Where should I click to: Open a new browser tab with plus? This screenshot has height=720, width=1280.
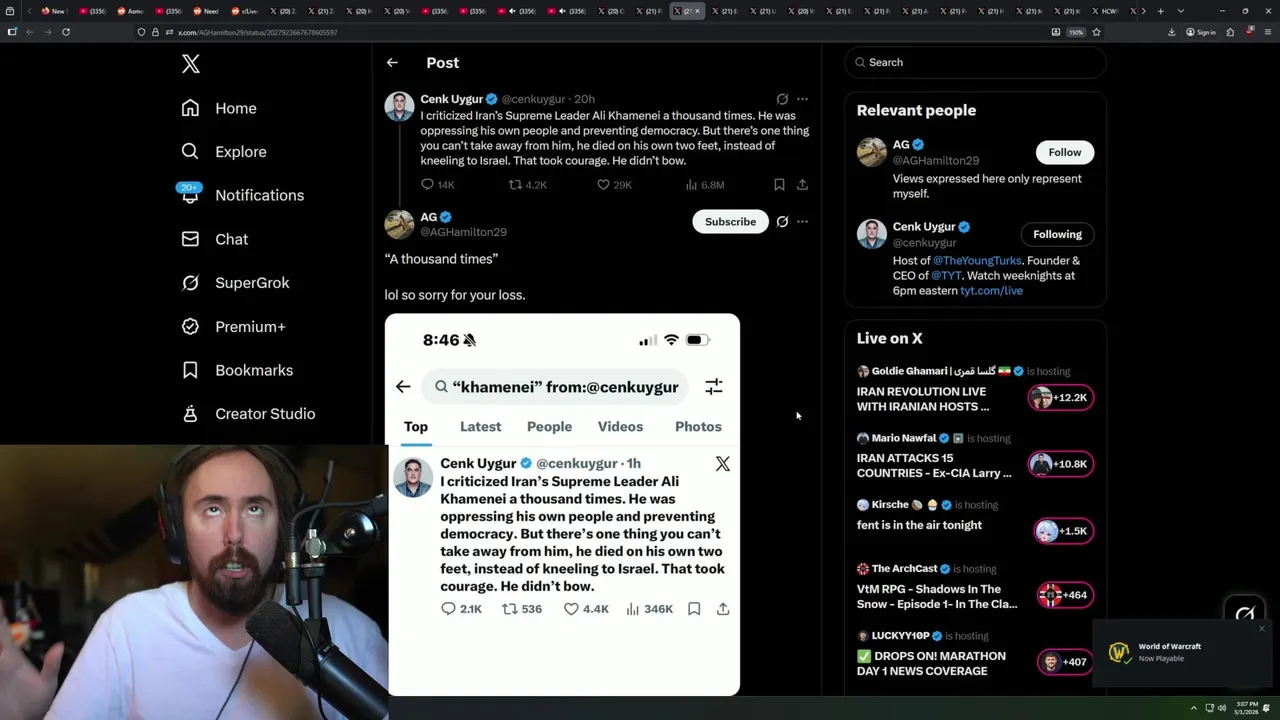tap(1160, 11)
